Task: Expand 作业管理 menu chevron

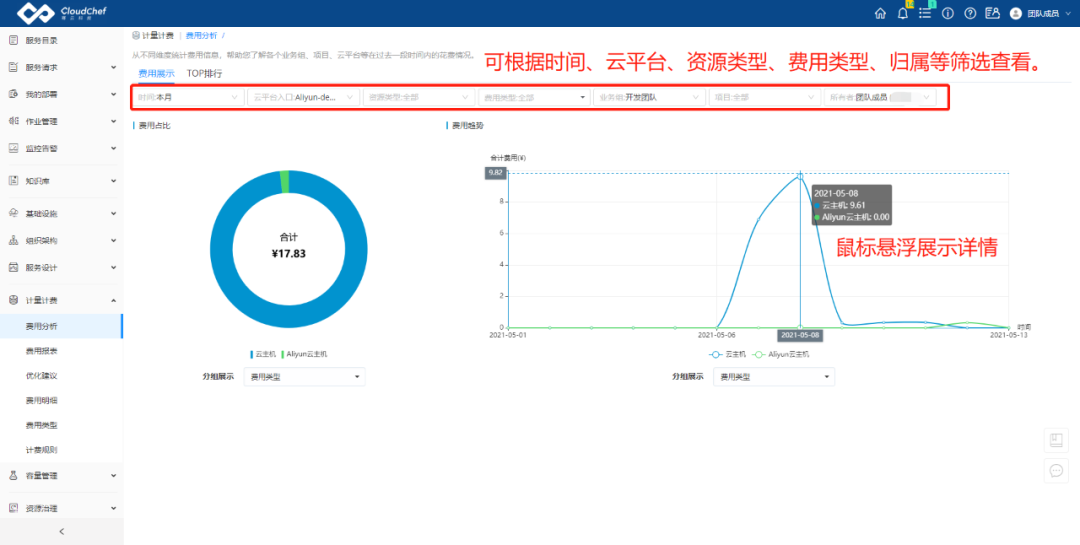Action: coord(114,121)
